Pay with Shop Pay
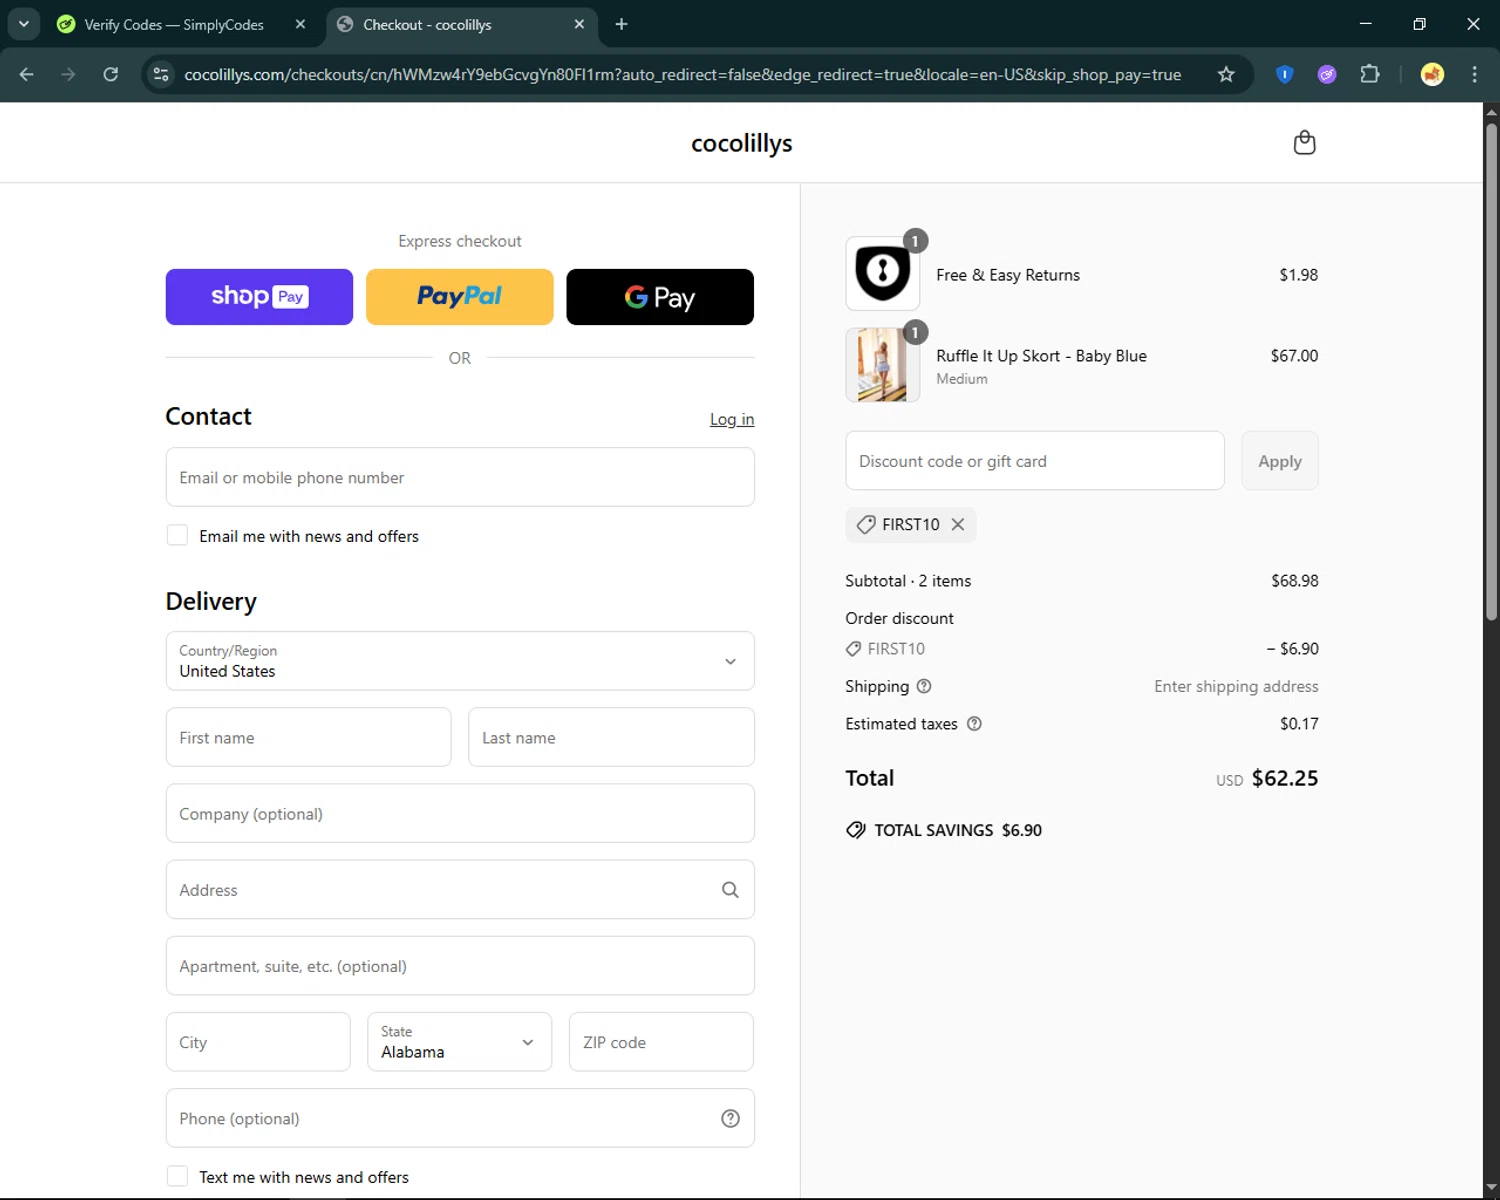 coord(259,297)
